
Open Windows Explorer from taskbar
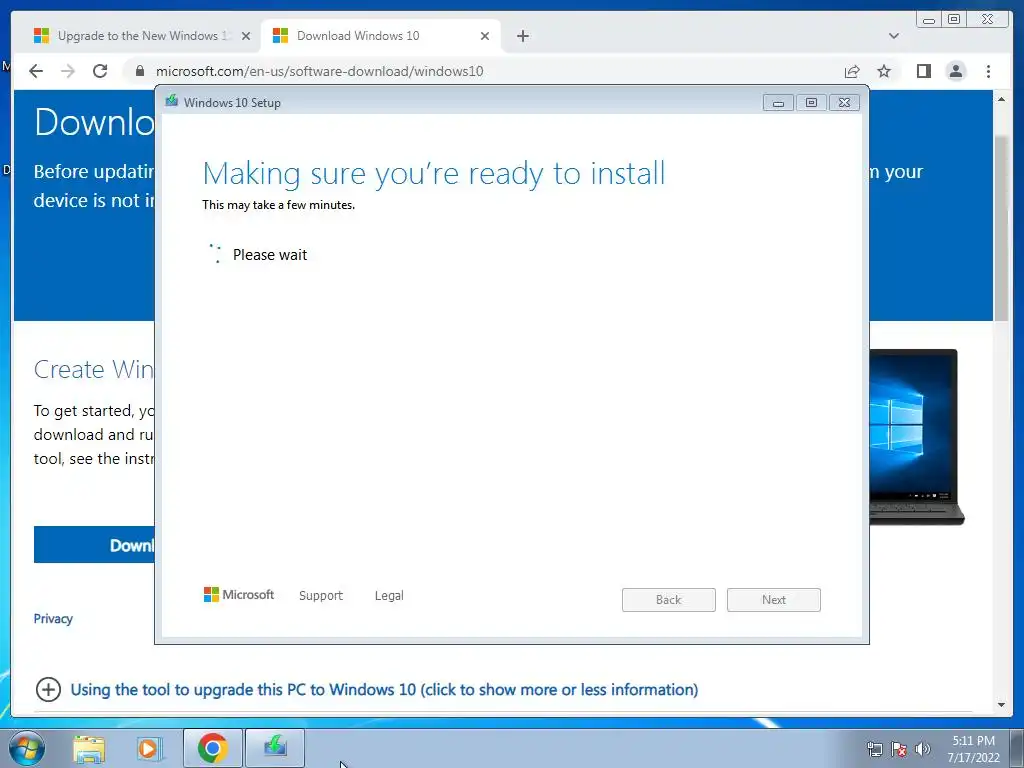pyautogui.click(x=89, y=748)
